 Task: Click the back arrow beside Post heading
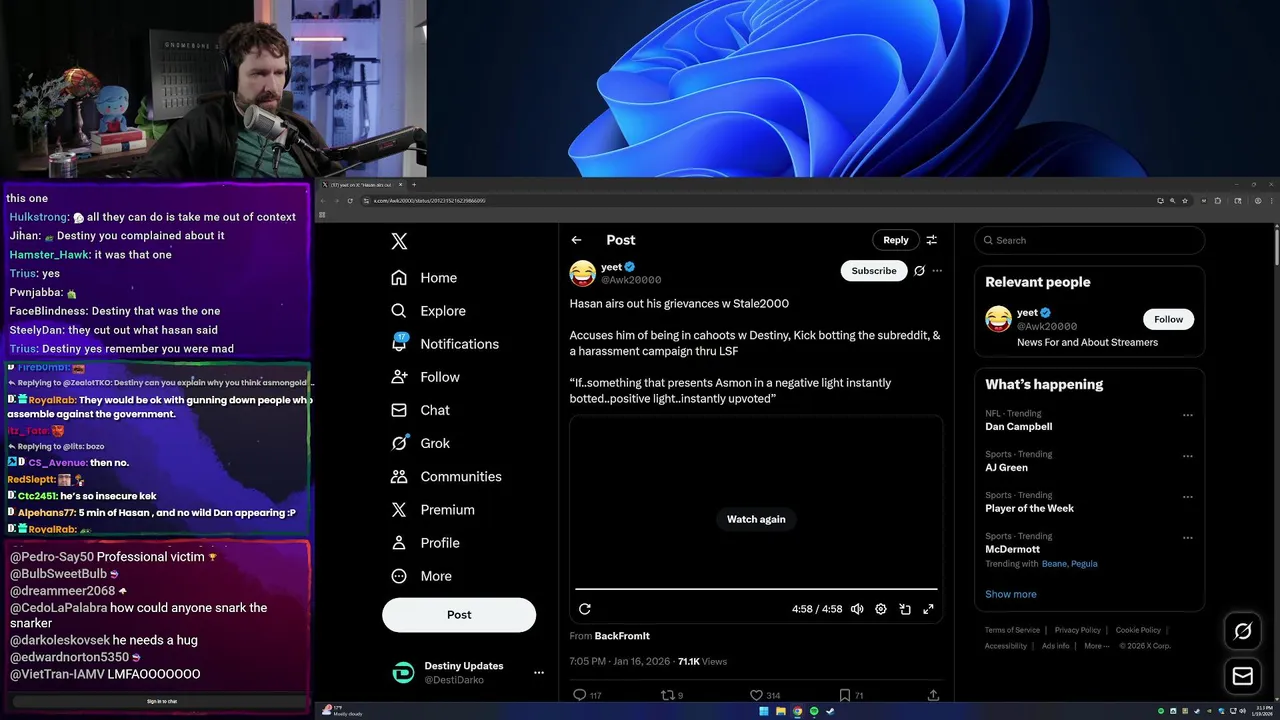click(x=576, y=240)
